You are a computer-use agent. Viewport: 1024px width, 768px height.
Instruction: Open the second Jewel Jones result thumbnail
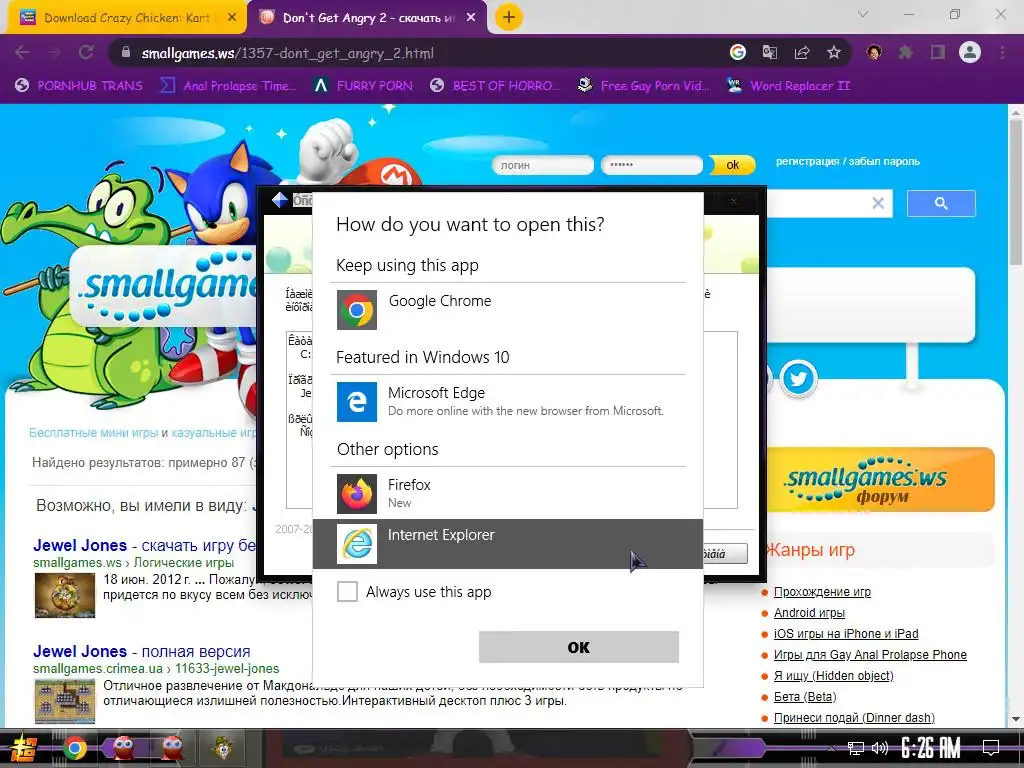(x=65, y=701)
